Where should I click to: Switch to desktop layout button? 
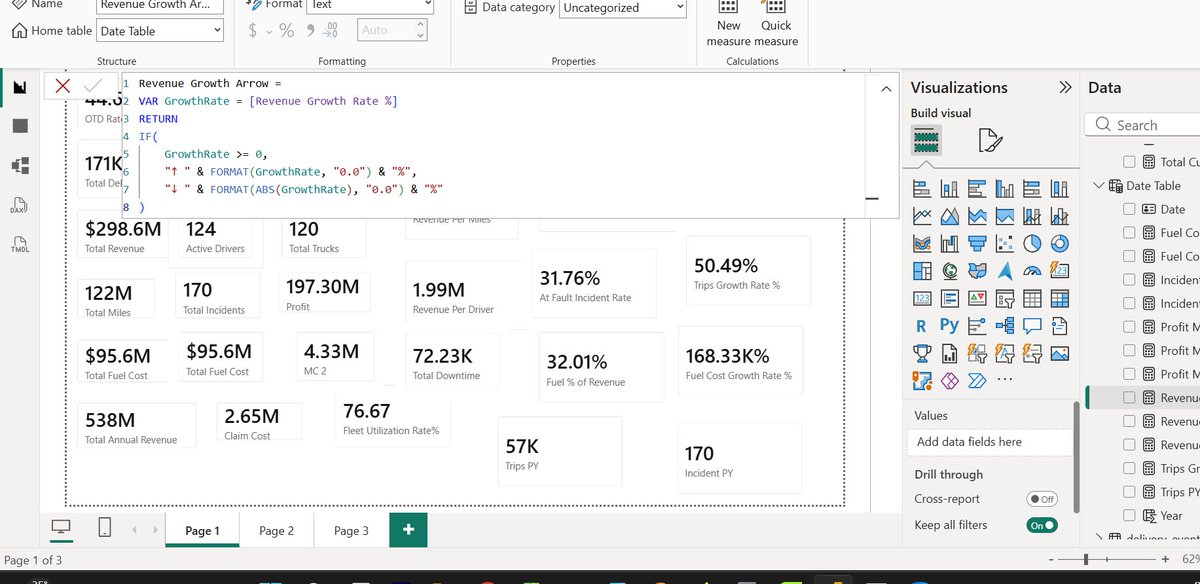point(61,527)
